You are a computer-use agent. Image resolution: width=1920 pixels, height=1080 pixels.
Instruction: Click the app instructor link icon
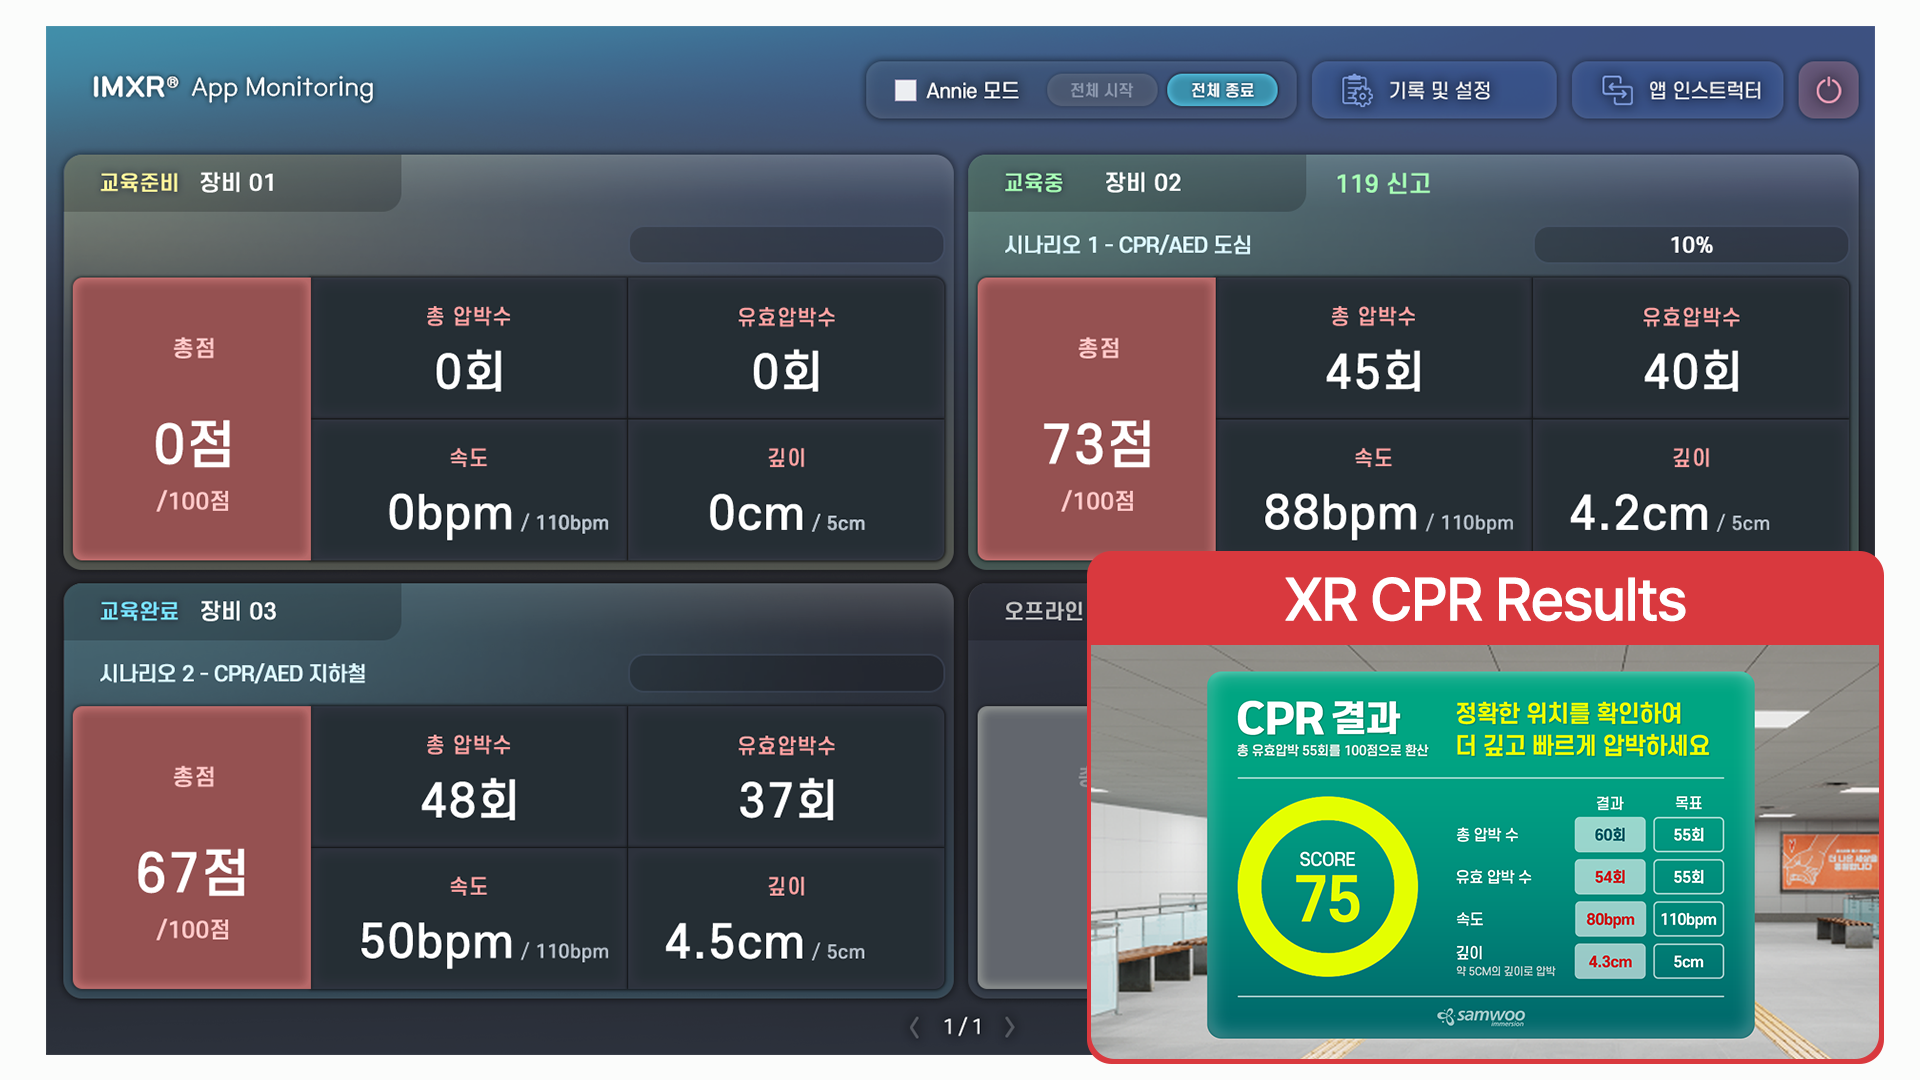click(x=1617, y=90)
